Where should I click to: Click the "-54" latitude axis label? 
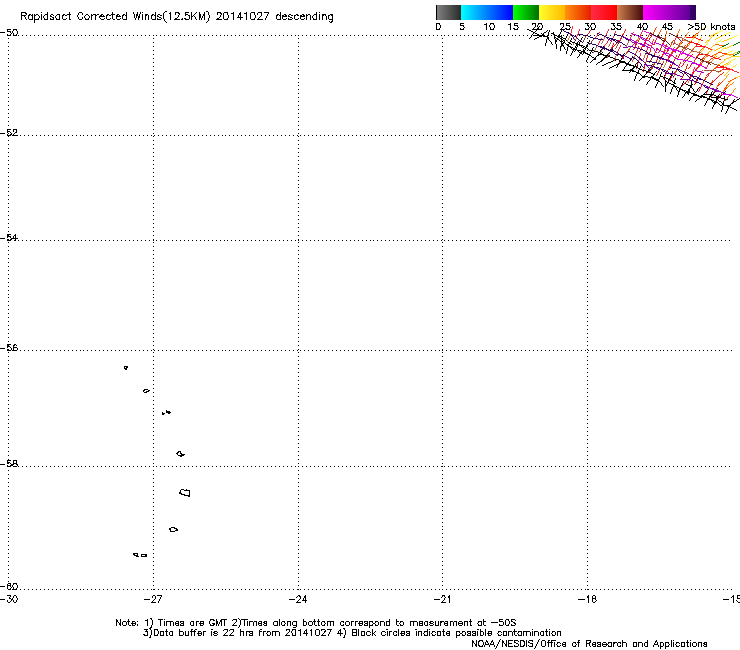[9, 237]
